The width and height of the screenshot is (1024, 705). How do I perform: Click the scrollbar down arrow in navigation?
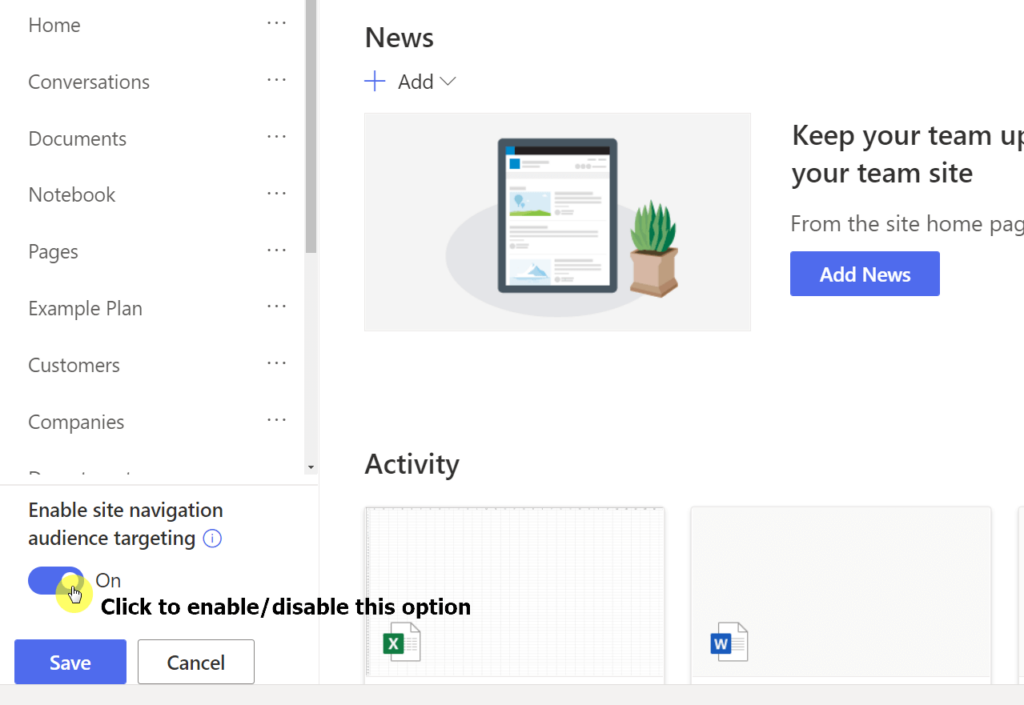click(311, 467)
